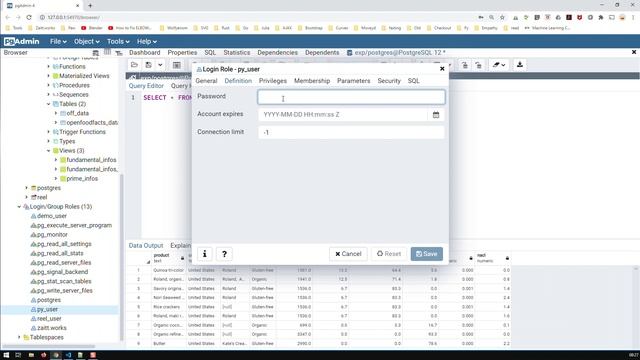Viewport: 640px width, 360px height.
Task: Collapse the Tables (2) tree node
Action: (x=49, y=104)
